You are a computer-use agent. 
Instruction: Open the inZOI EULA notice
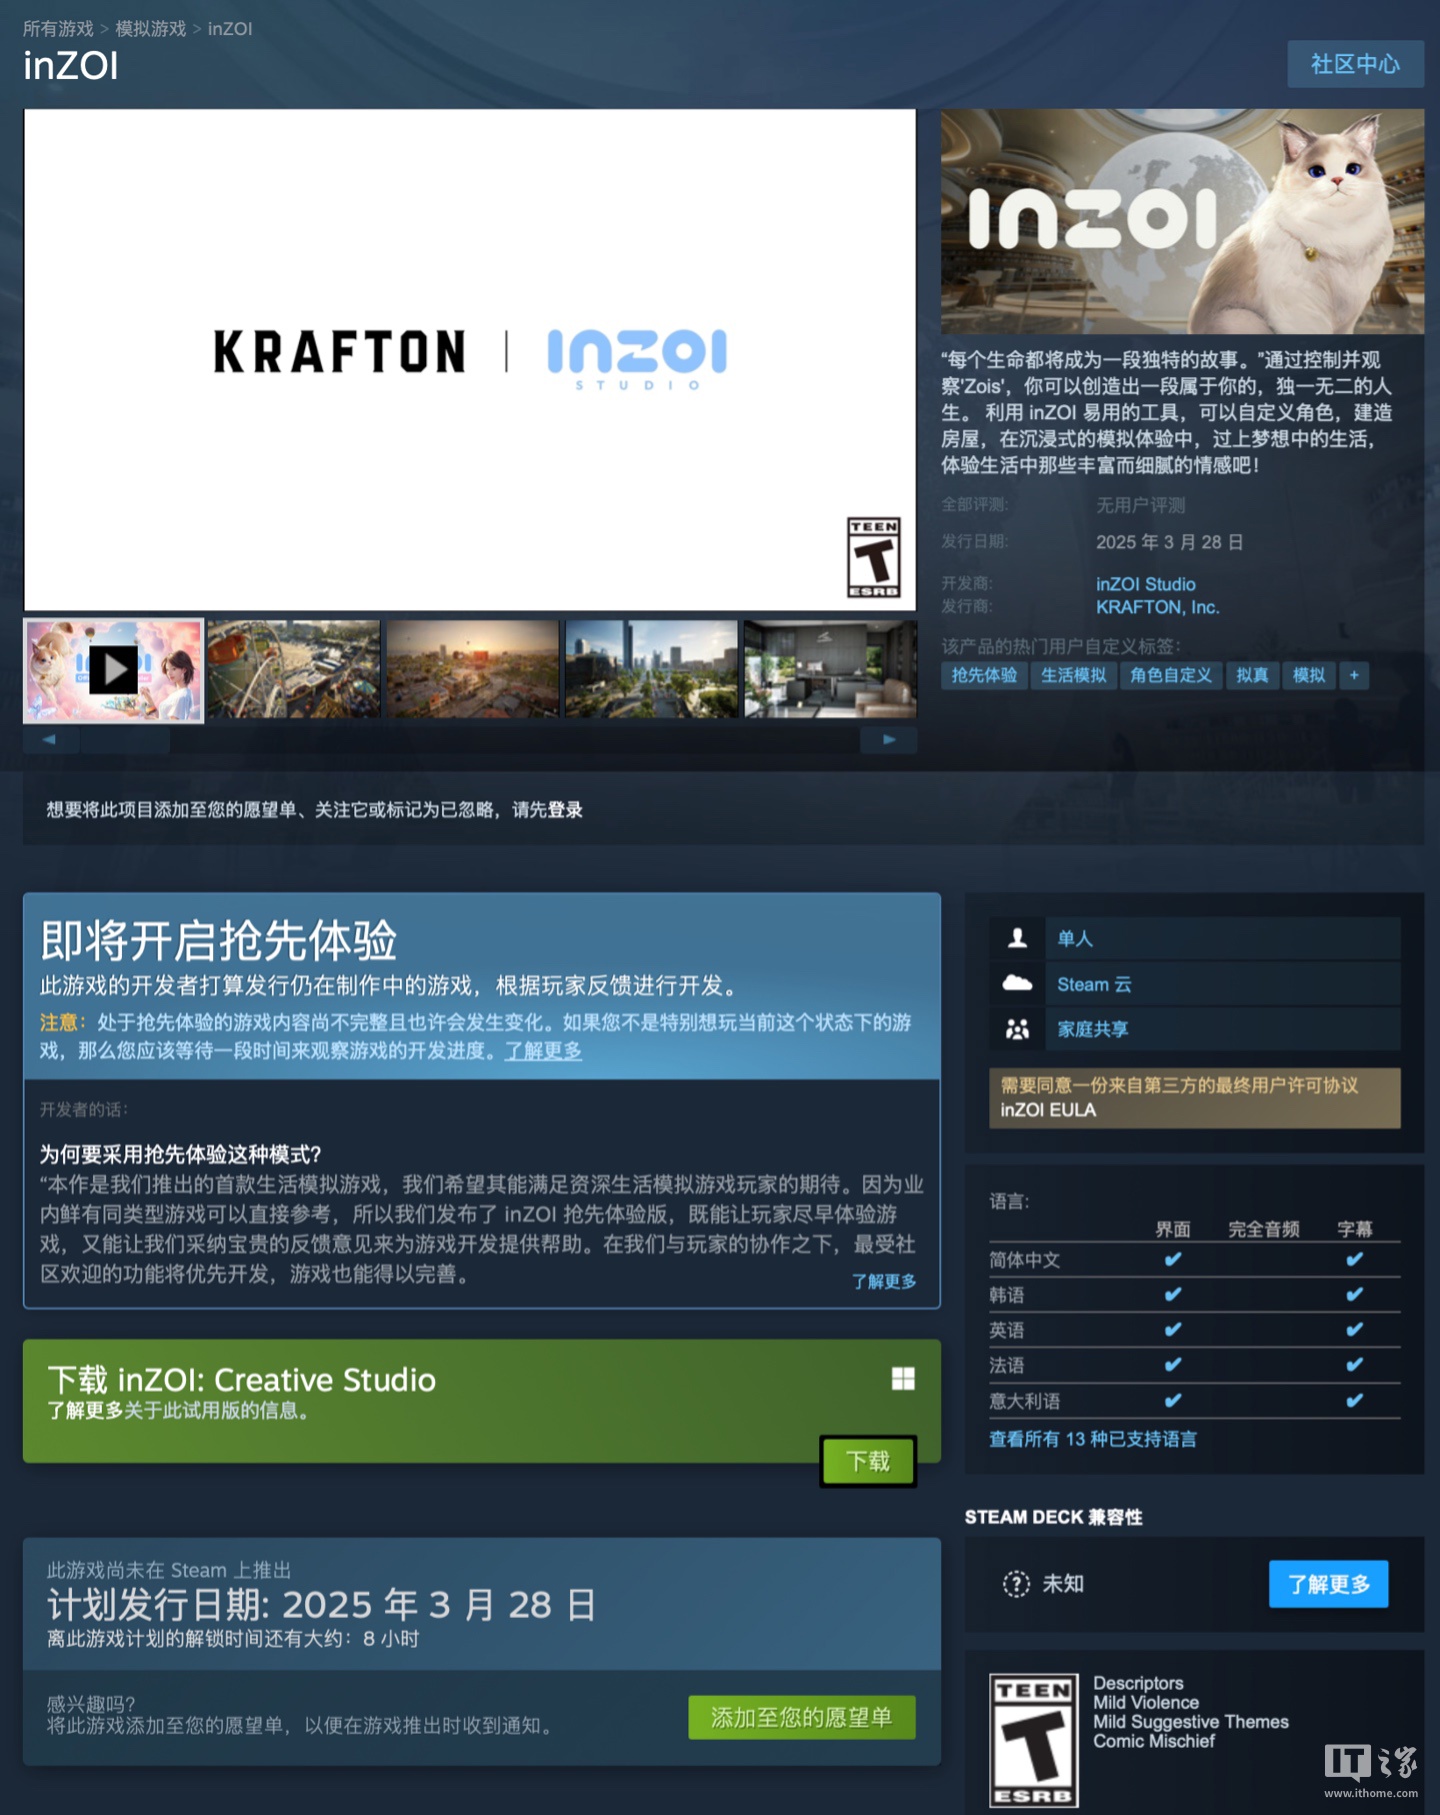click(x=1195, y=1098)
